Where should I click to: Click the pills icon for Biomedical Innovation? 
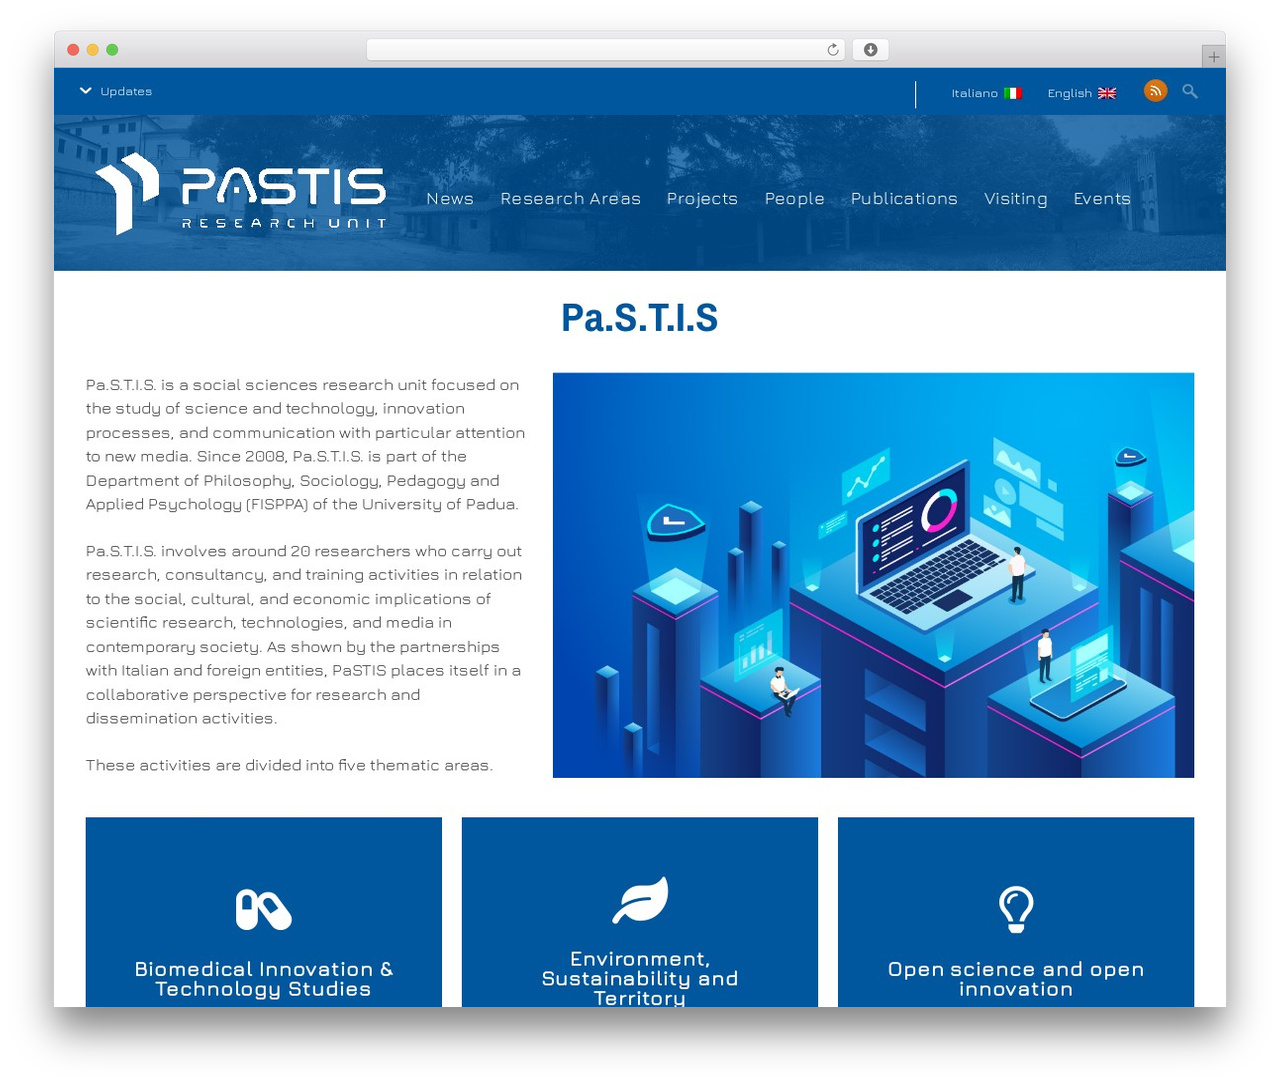[x=264, y=910]
